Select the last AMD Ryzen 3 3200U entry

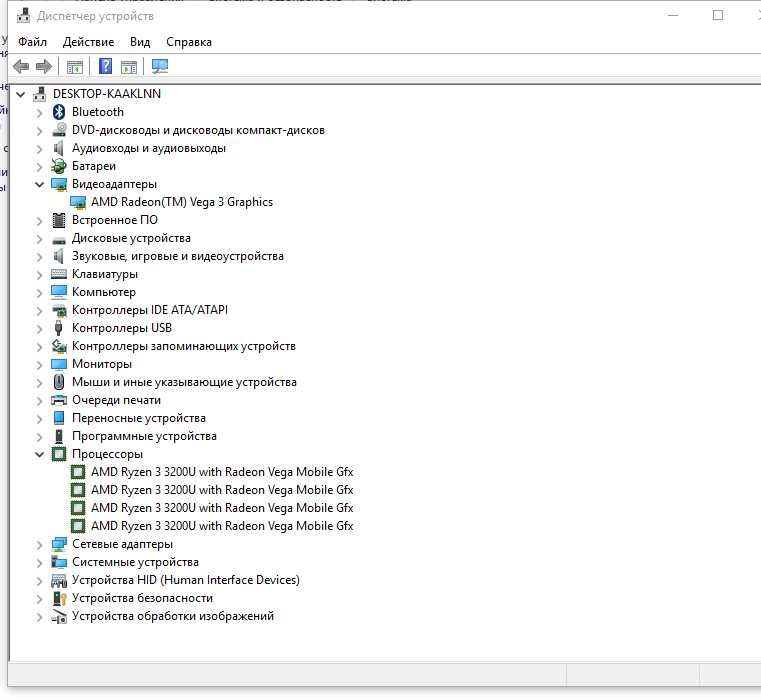pyautogui.click(x=222, y=526)
